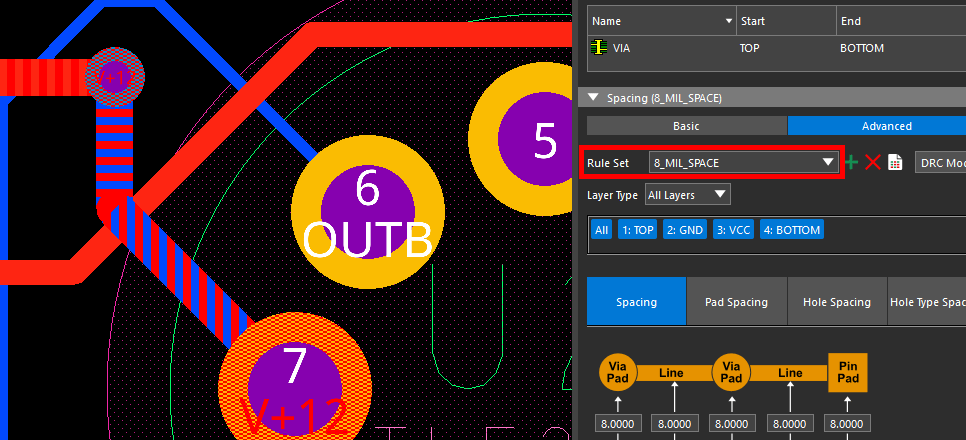Screen dimensions: 966x440
Task: Click the Start column header
Action: 786,21
